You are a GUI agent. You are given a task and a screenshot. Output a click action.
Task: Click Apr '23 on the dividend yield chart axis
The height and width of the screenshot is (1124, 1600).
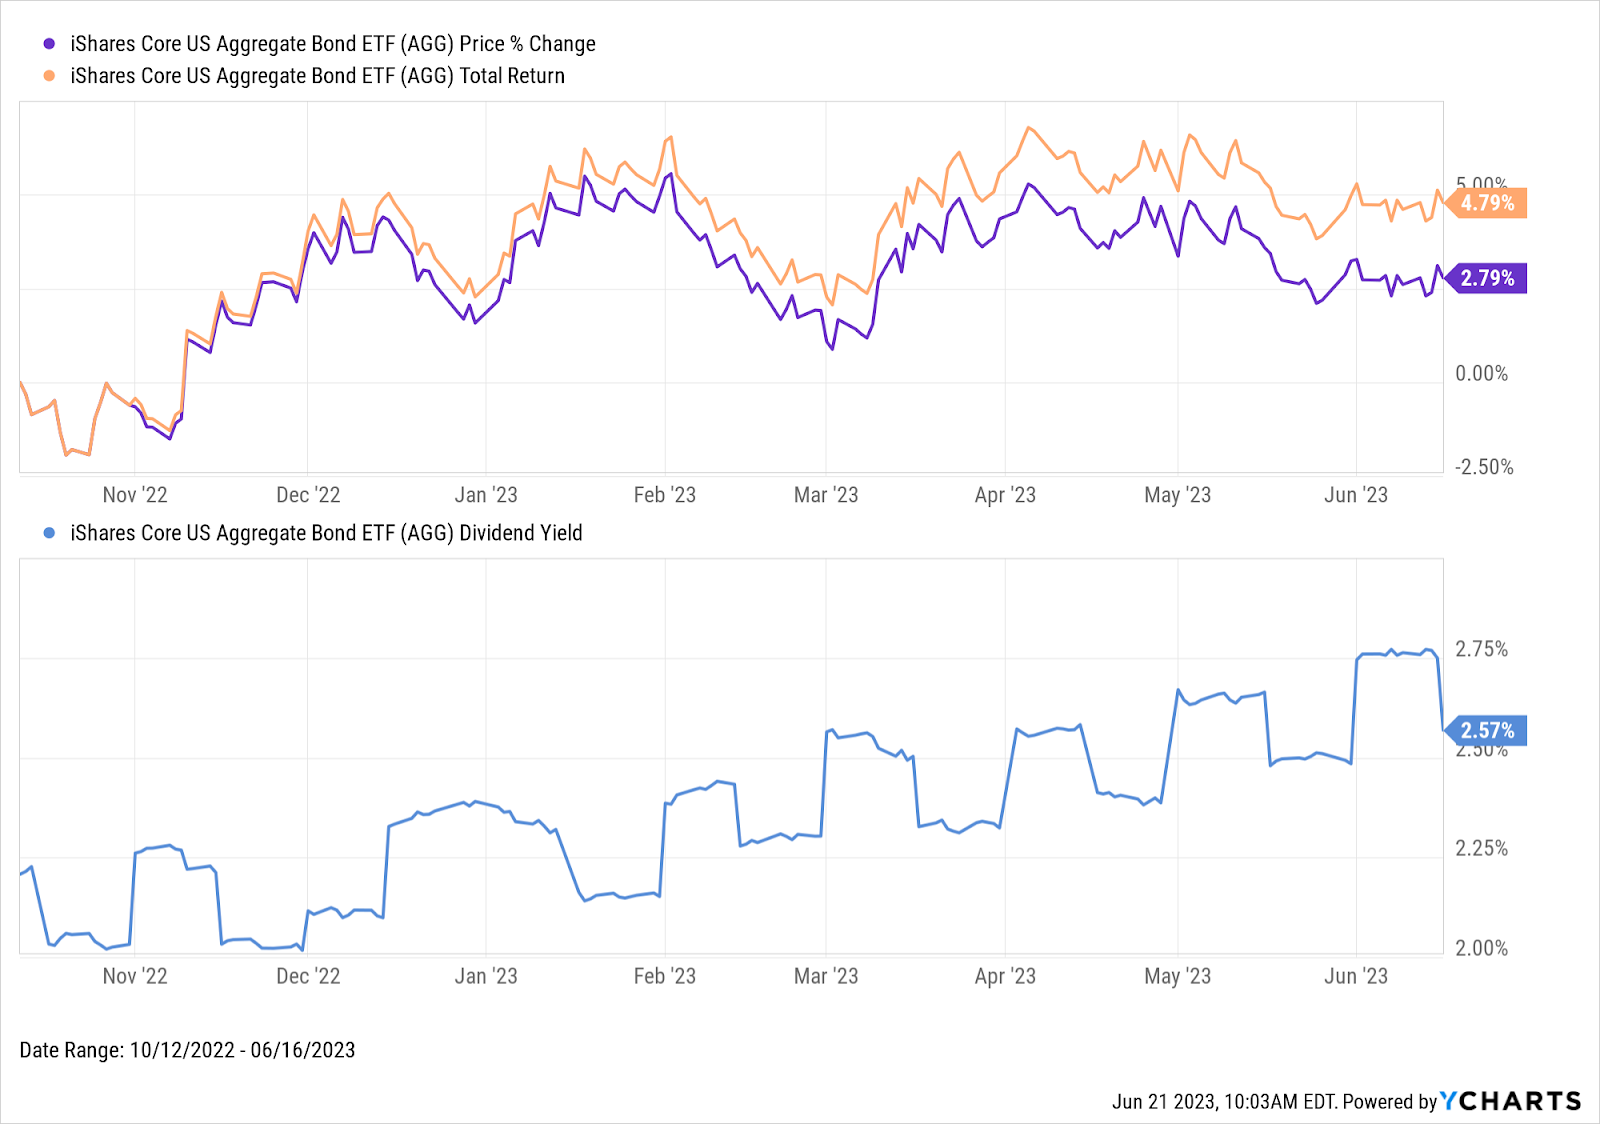[1005, 976]
